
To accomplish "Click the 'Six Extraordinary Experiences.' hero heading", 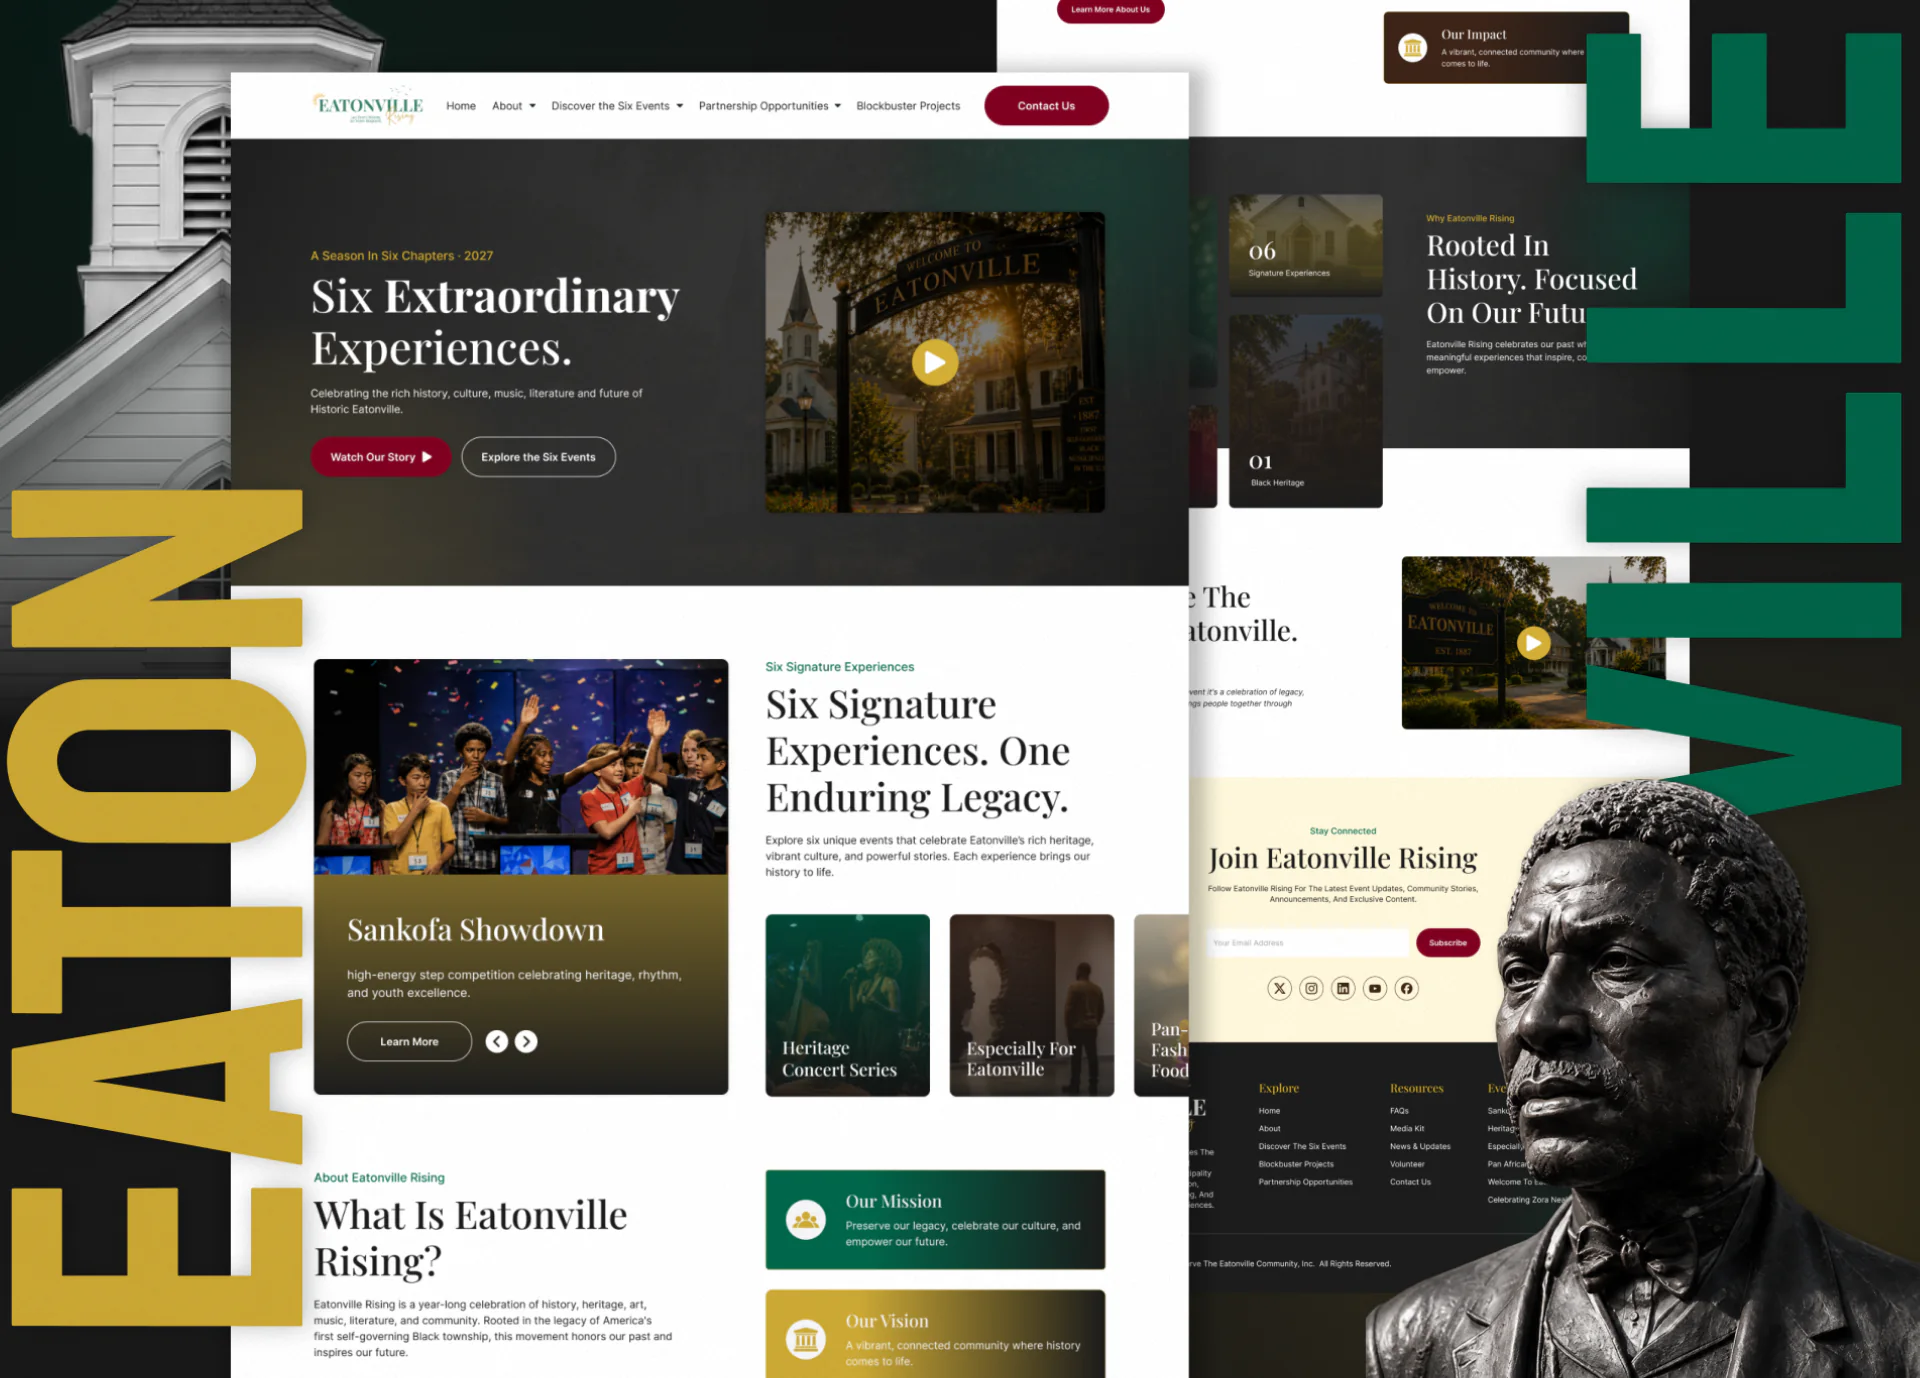I will 495,322.
